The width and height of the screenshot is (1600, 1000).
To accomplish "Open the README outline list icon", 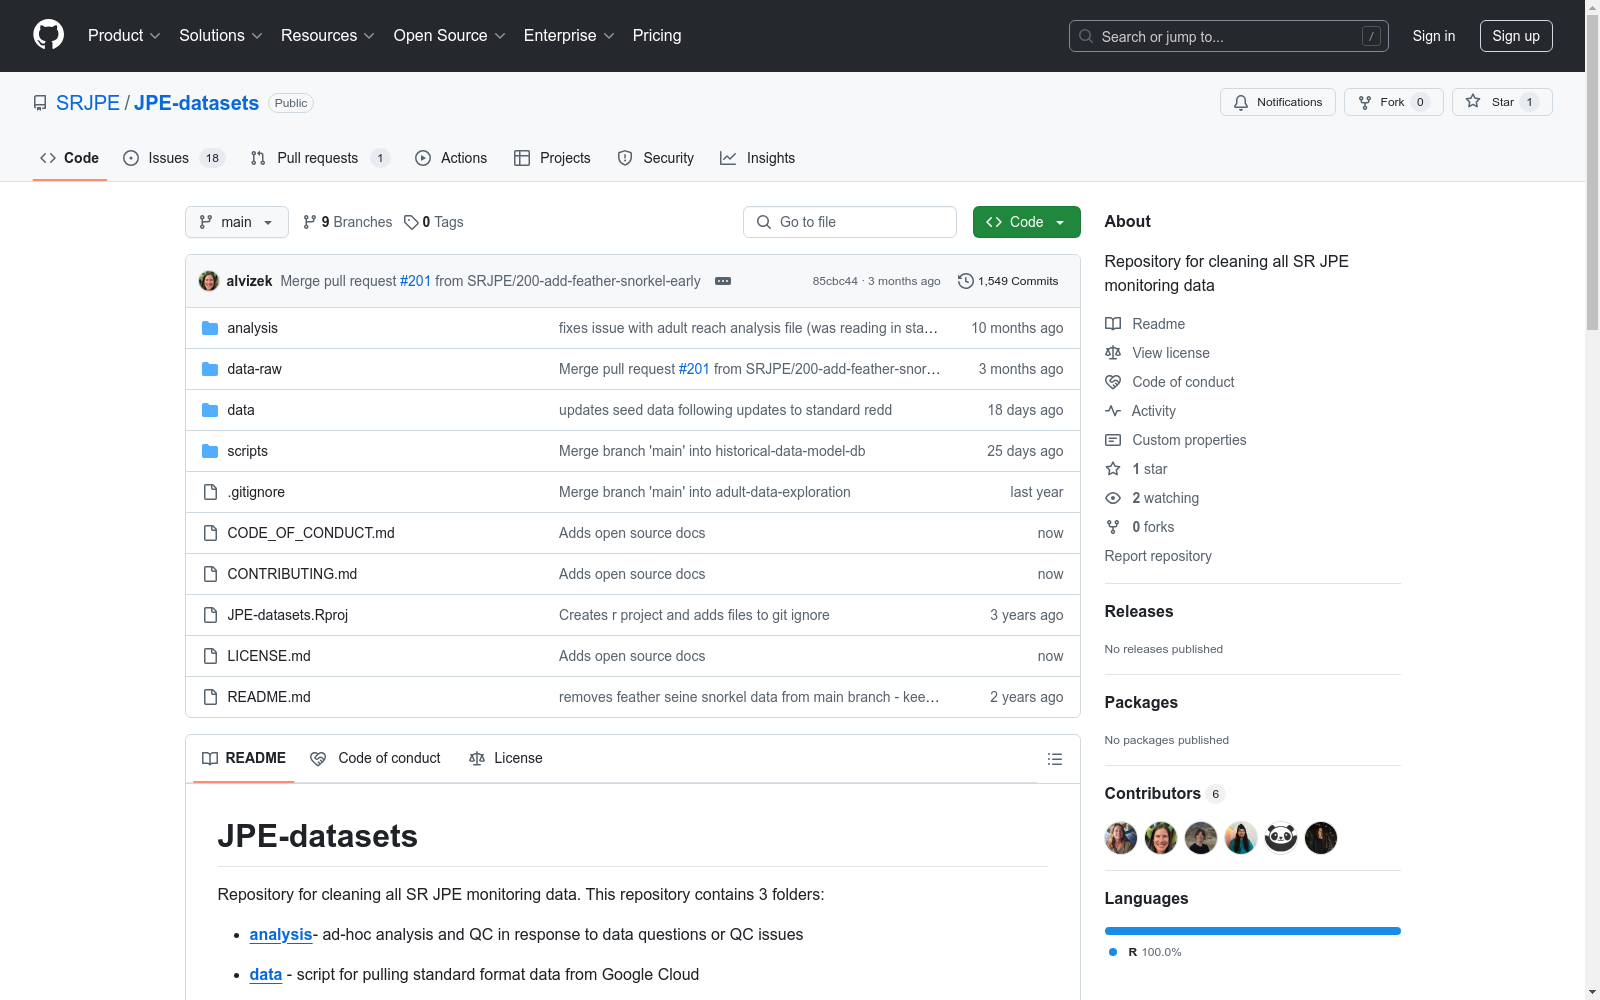I will pos(1054,759).
